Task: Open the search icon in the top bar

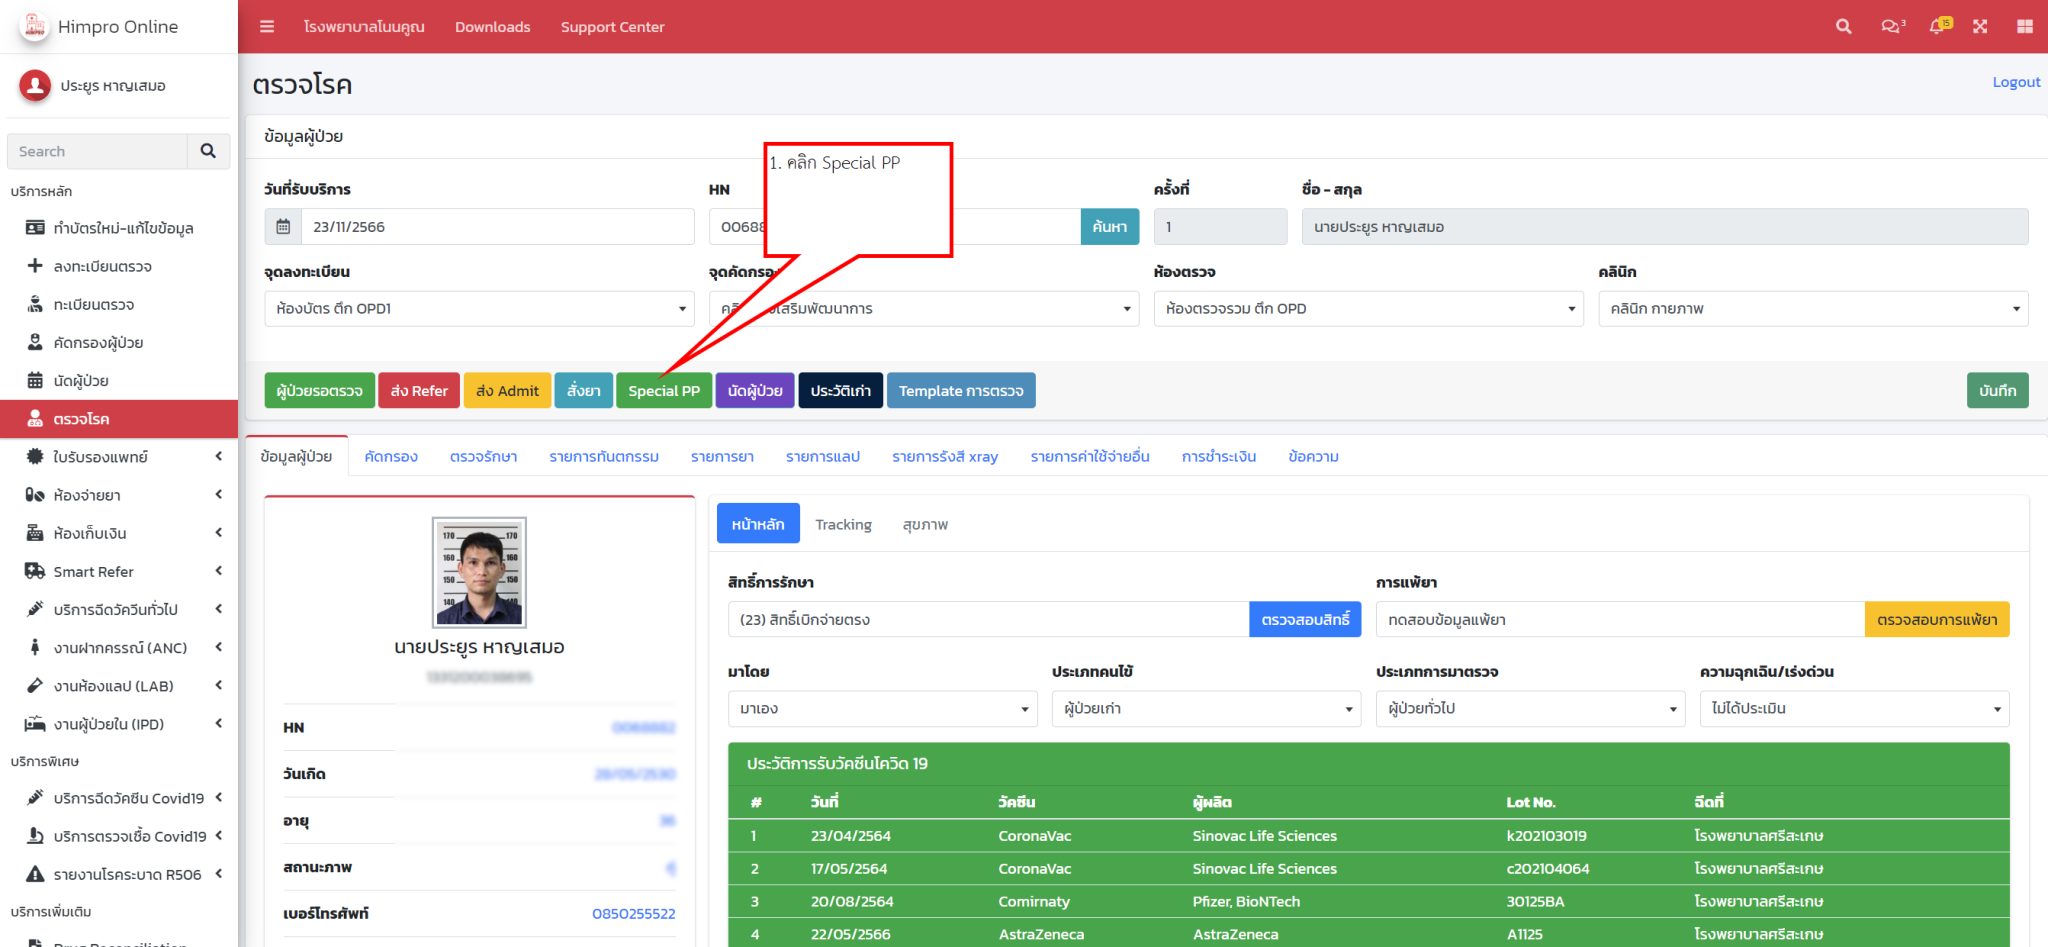Action: (1843, 26)
